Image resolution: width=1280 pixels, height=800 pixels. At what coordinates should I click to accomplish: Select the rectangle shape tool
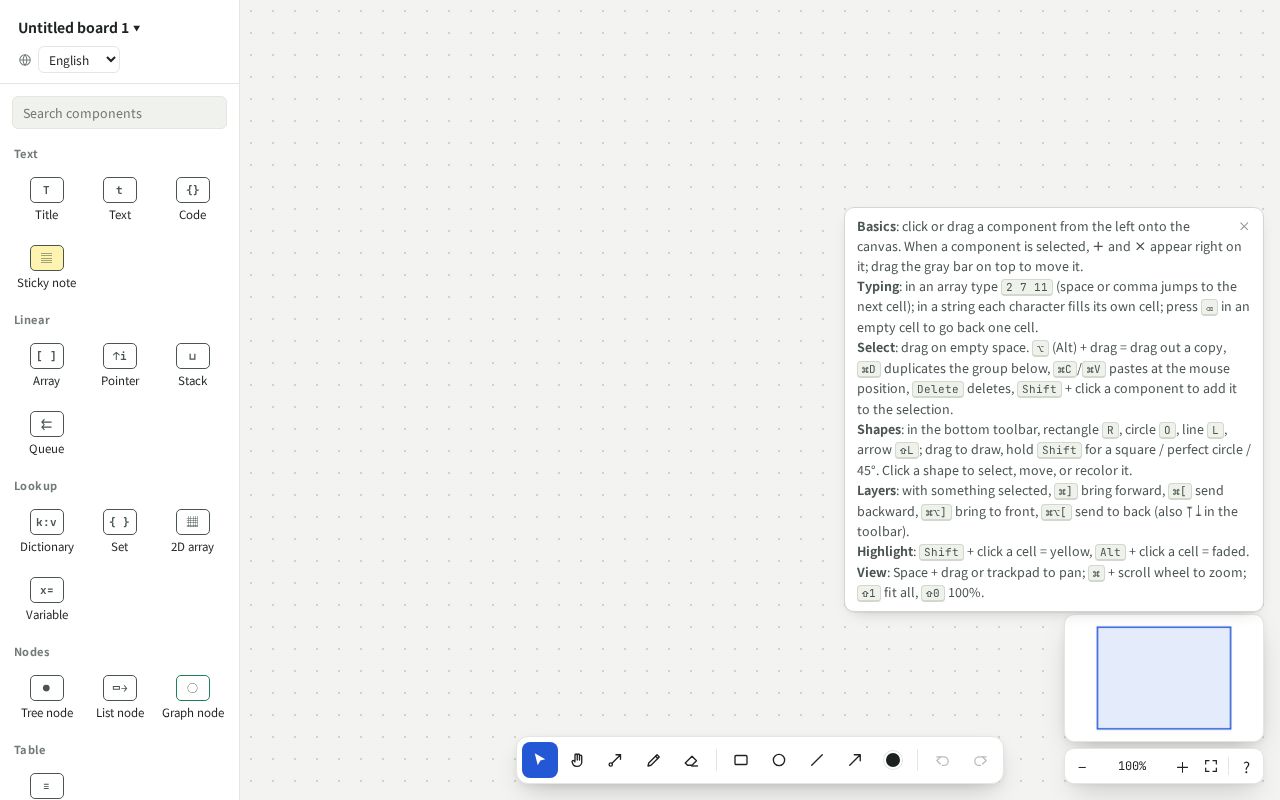(741, 760)
